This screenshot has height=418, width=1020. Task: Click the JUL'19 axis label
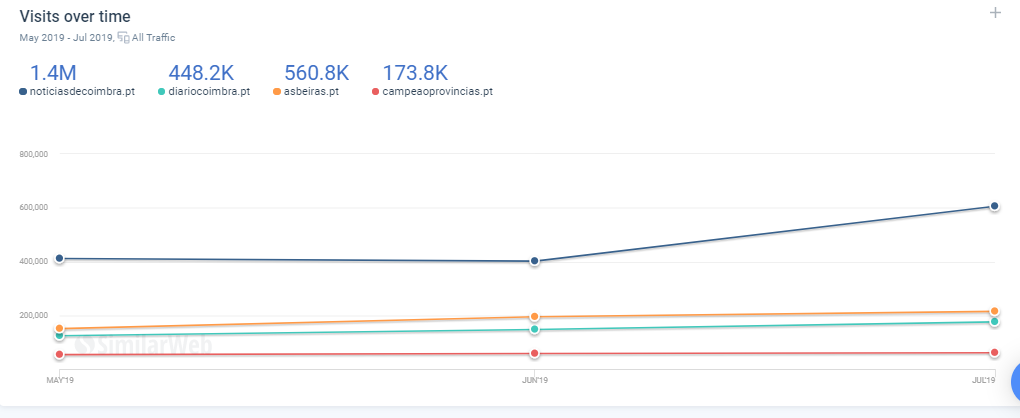(984, 380)
